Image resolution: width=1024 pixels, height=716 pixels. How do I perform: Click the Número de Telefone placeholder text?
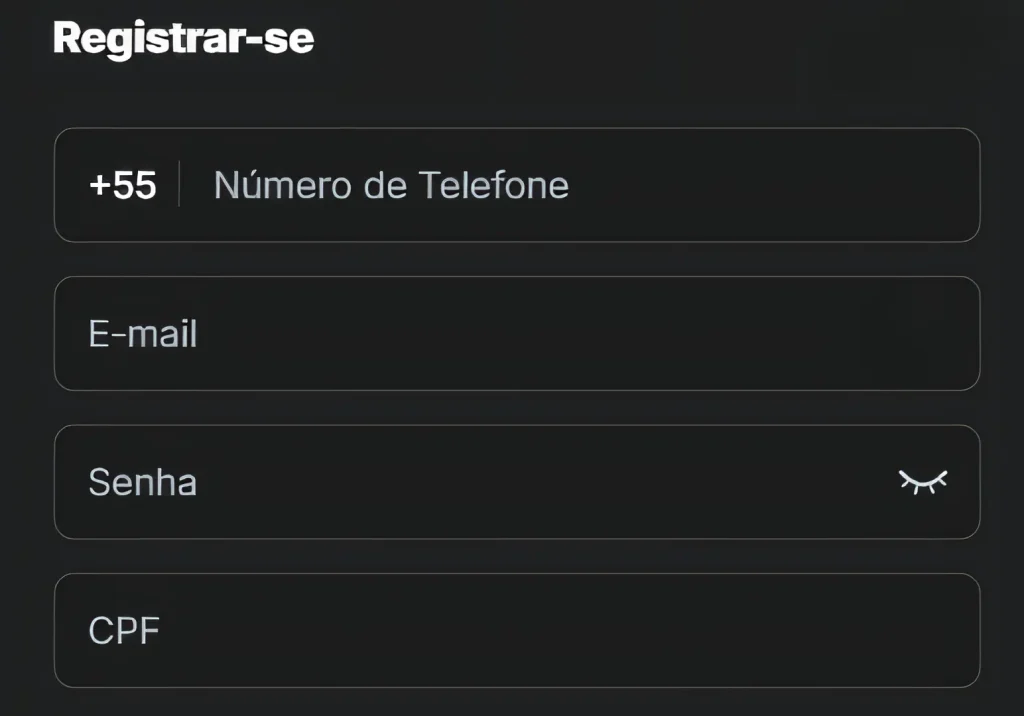(x=391, y=185)
